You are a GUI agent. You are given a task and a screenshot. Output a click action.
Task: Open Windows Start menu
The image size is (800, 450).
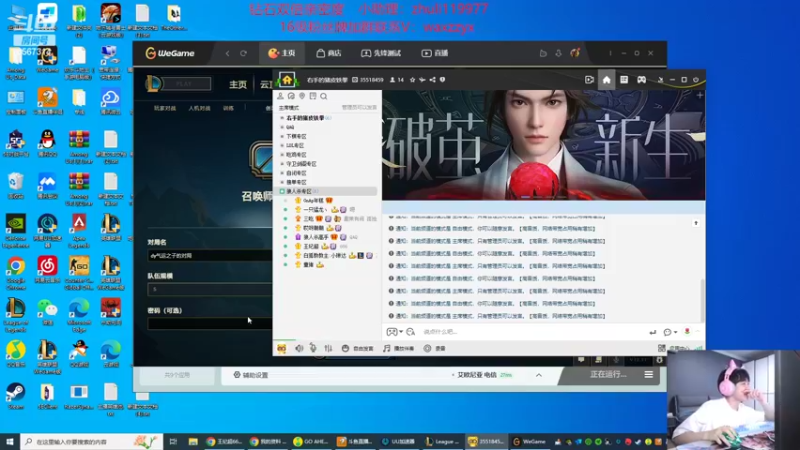click(10, 441)
